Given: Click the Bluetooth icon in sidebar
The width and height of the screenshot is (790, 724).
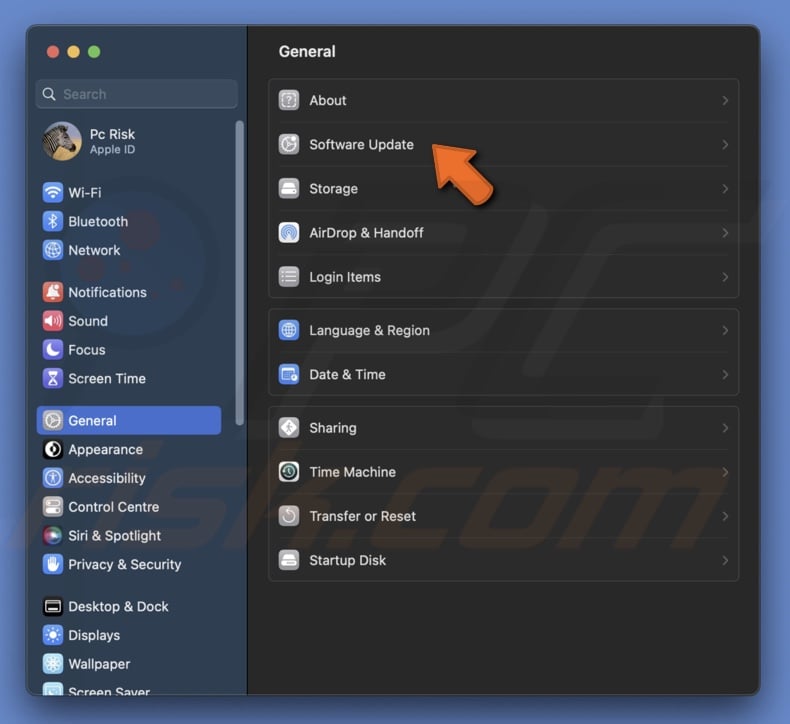Looking at the screenshot, I should pos(53,221).
